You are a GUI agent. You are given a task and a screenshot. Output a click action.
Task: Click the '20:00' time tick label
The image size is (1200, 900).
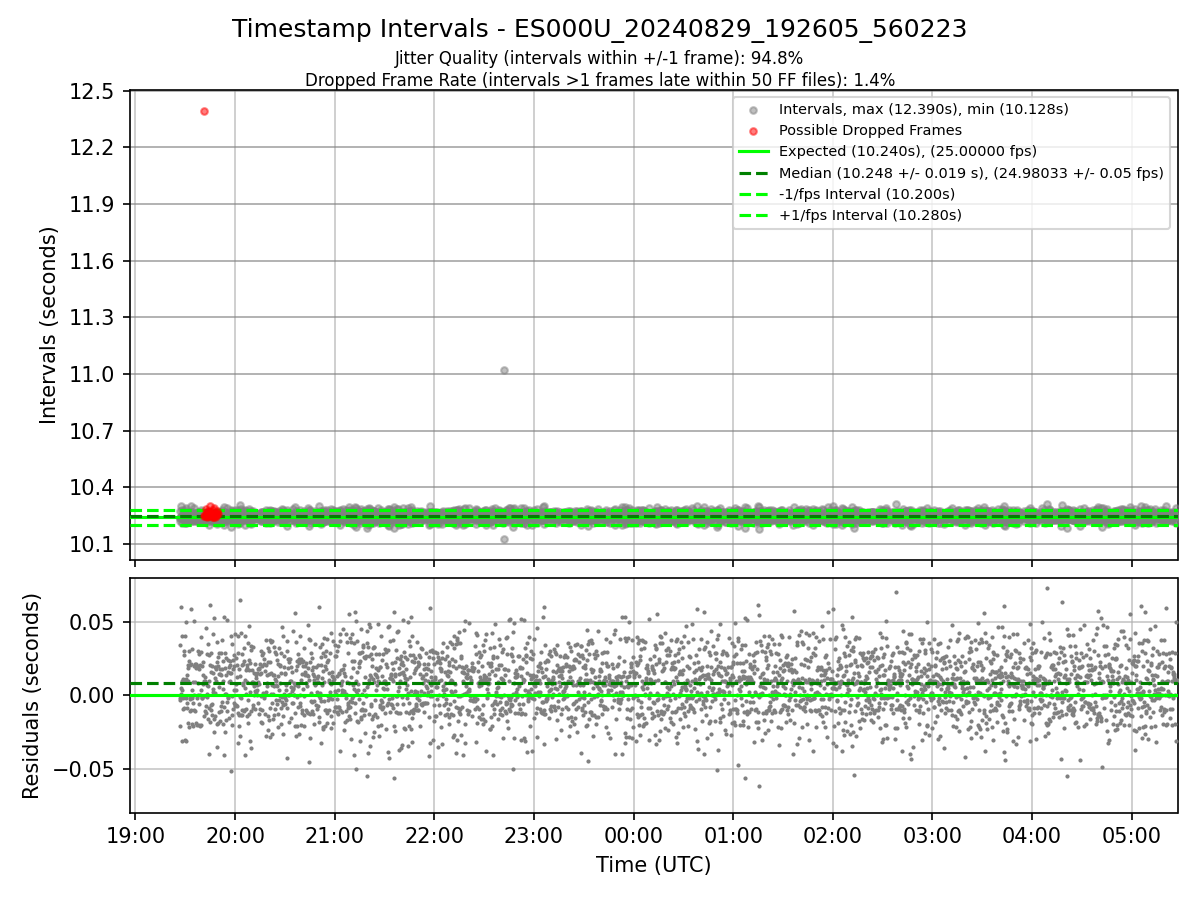click(x=235, y=835)
